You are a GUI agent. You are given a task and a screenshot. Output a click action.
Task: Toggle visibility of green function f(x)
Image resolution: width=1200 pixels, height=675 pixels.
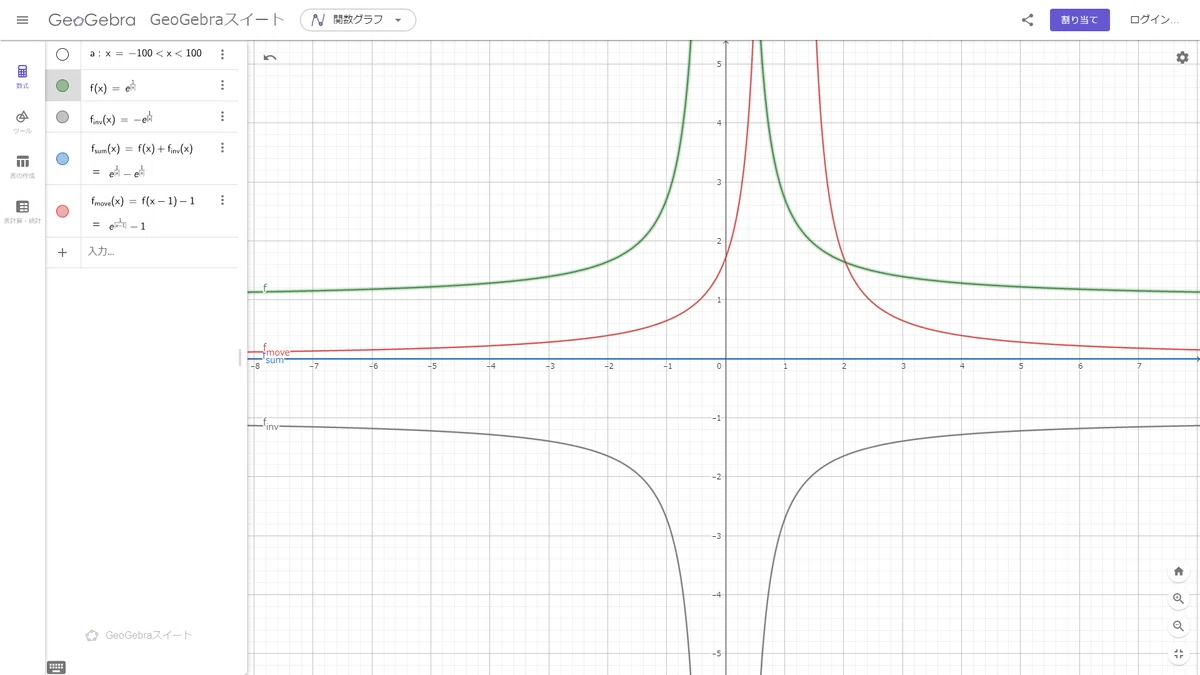63,86
